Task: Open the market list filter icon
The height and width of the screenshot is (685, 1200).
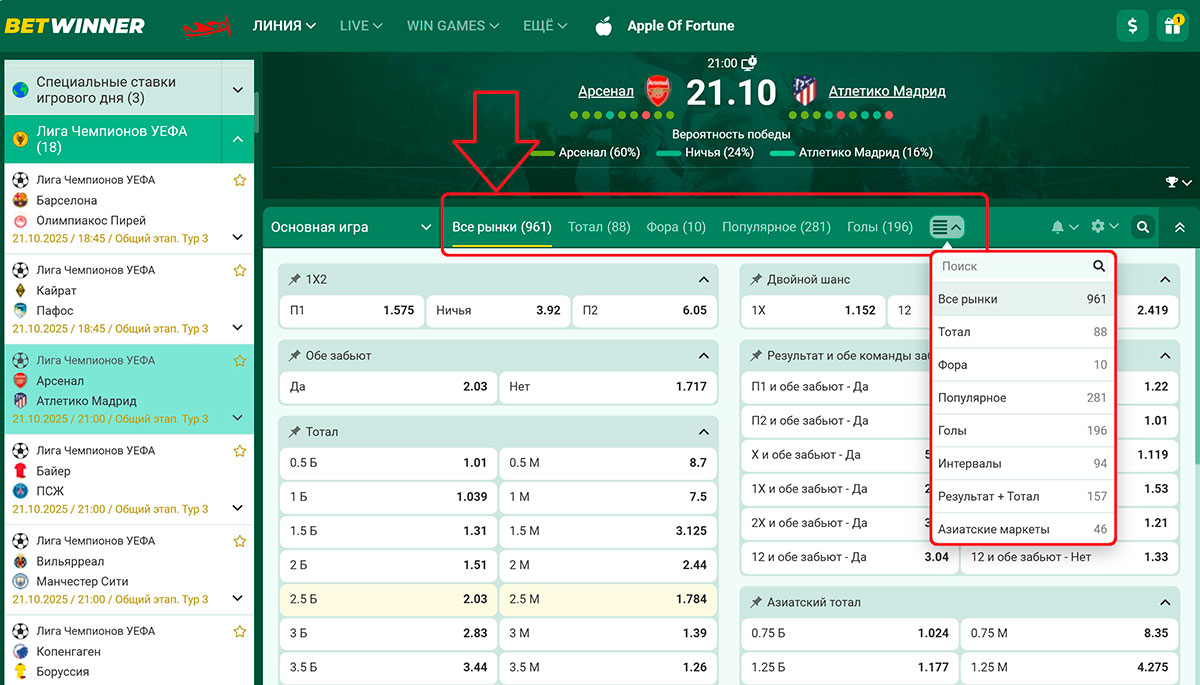Action: coord(946,227)
